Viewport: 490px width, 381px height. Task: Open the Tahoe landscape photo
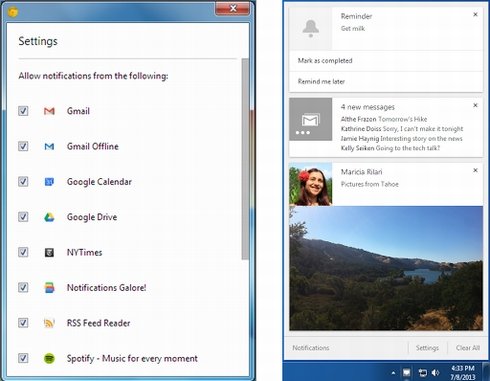[x=386, y=268]
